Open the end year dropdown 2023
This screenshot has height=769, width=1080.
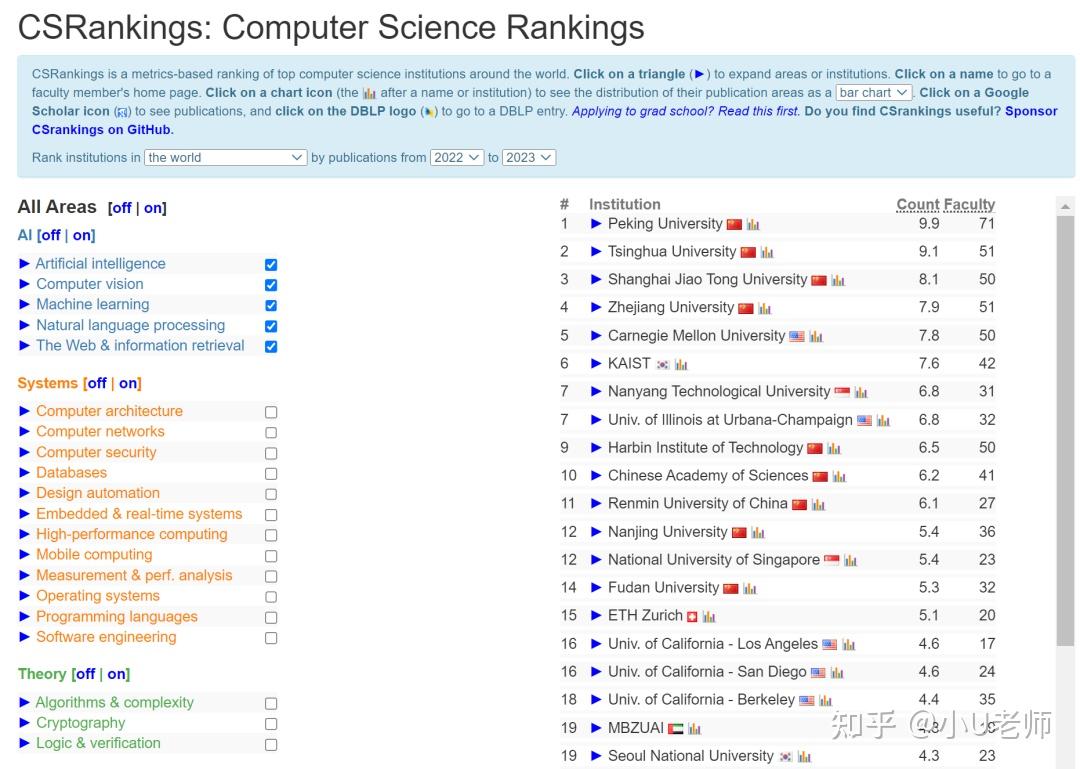point(529,158)
